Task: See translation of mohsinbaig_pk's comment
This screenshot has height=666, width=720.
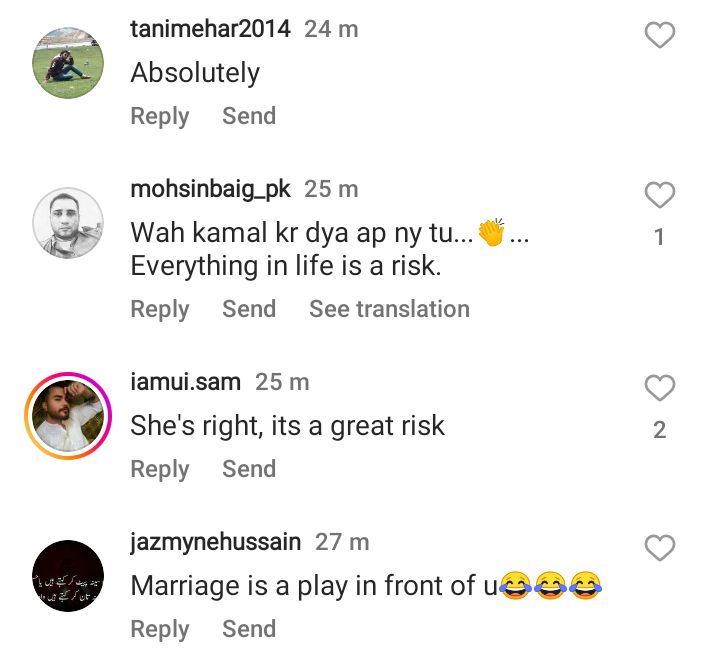Action: tap(389, 309)
